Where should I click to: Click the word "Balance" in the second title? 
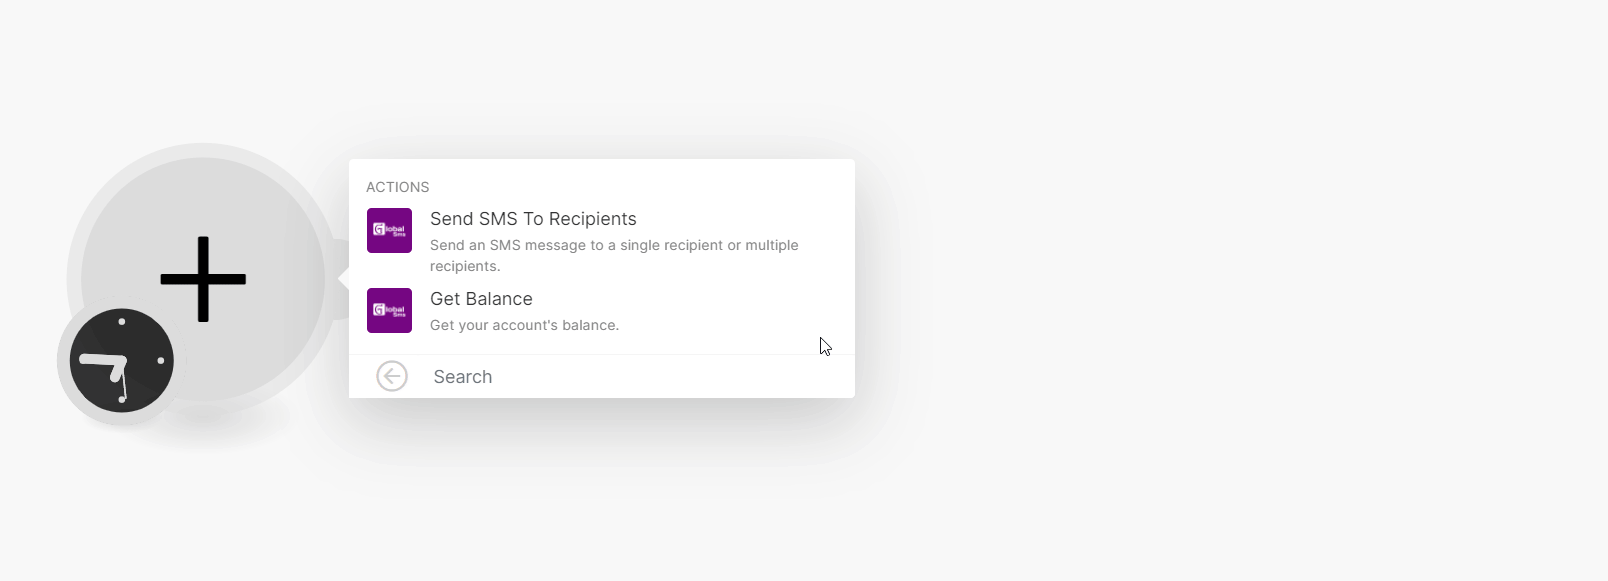pyautogui.click(x=502, y=299)
